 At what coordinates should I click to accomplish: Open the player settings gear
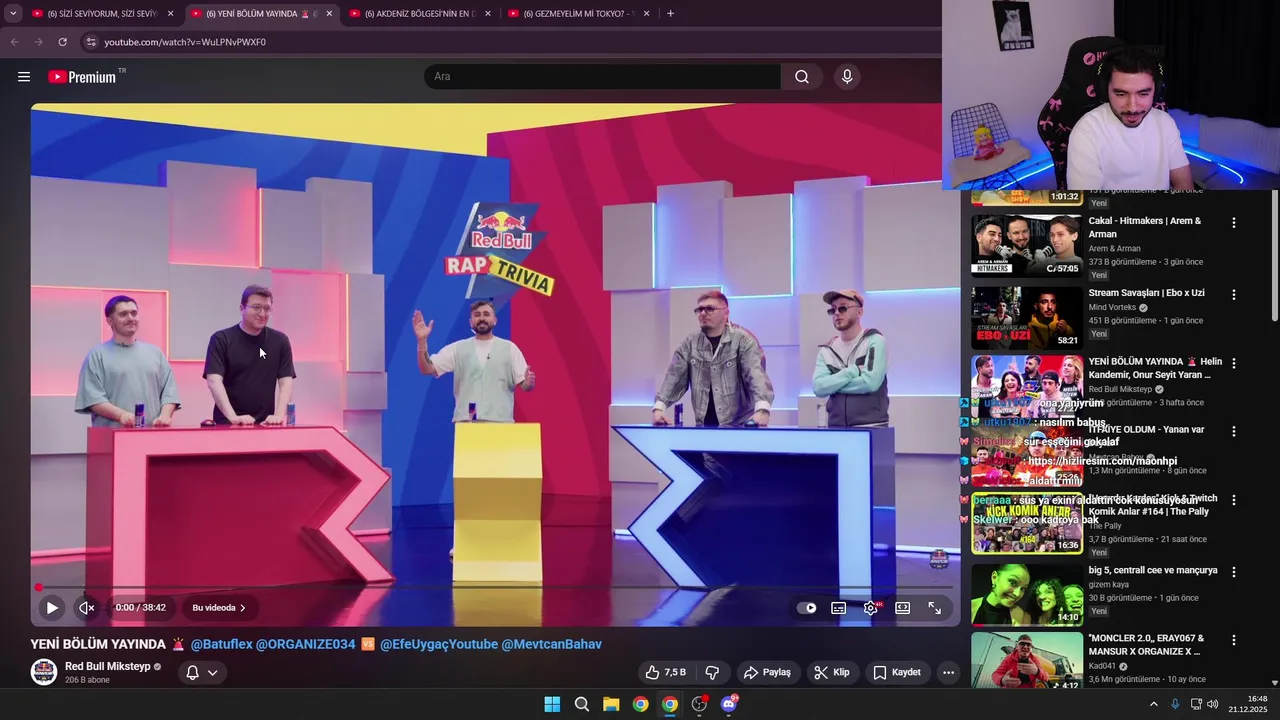[871, 607]
